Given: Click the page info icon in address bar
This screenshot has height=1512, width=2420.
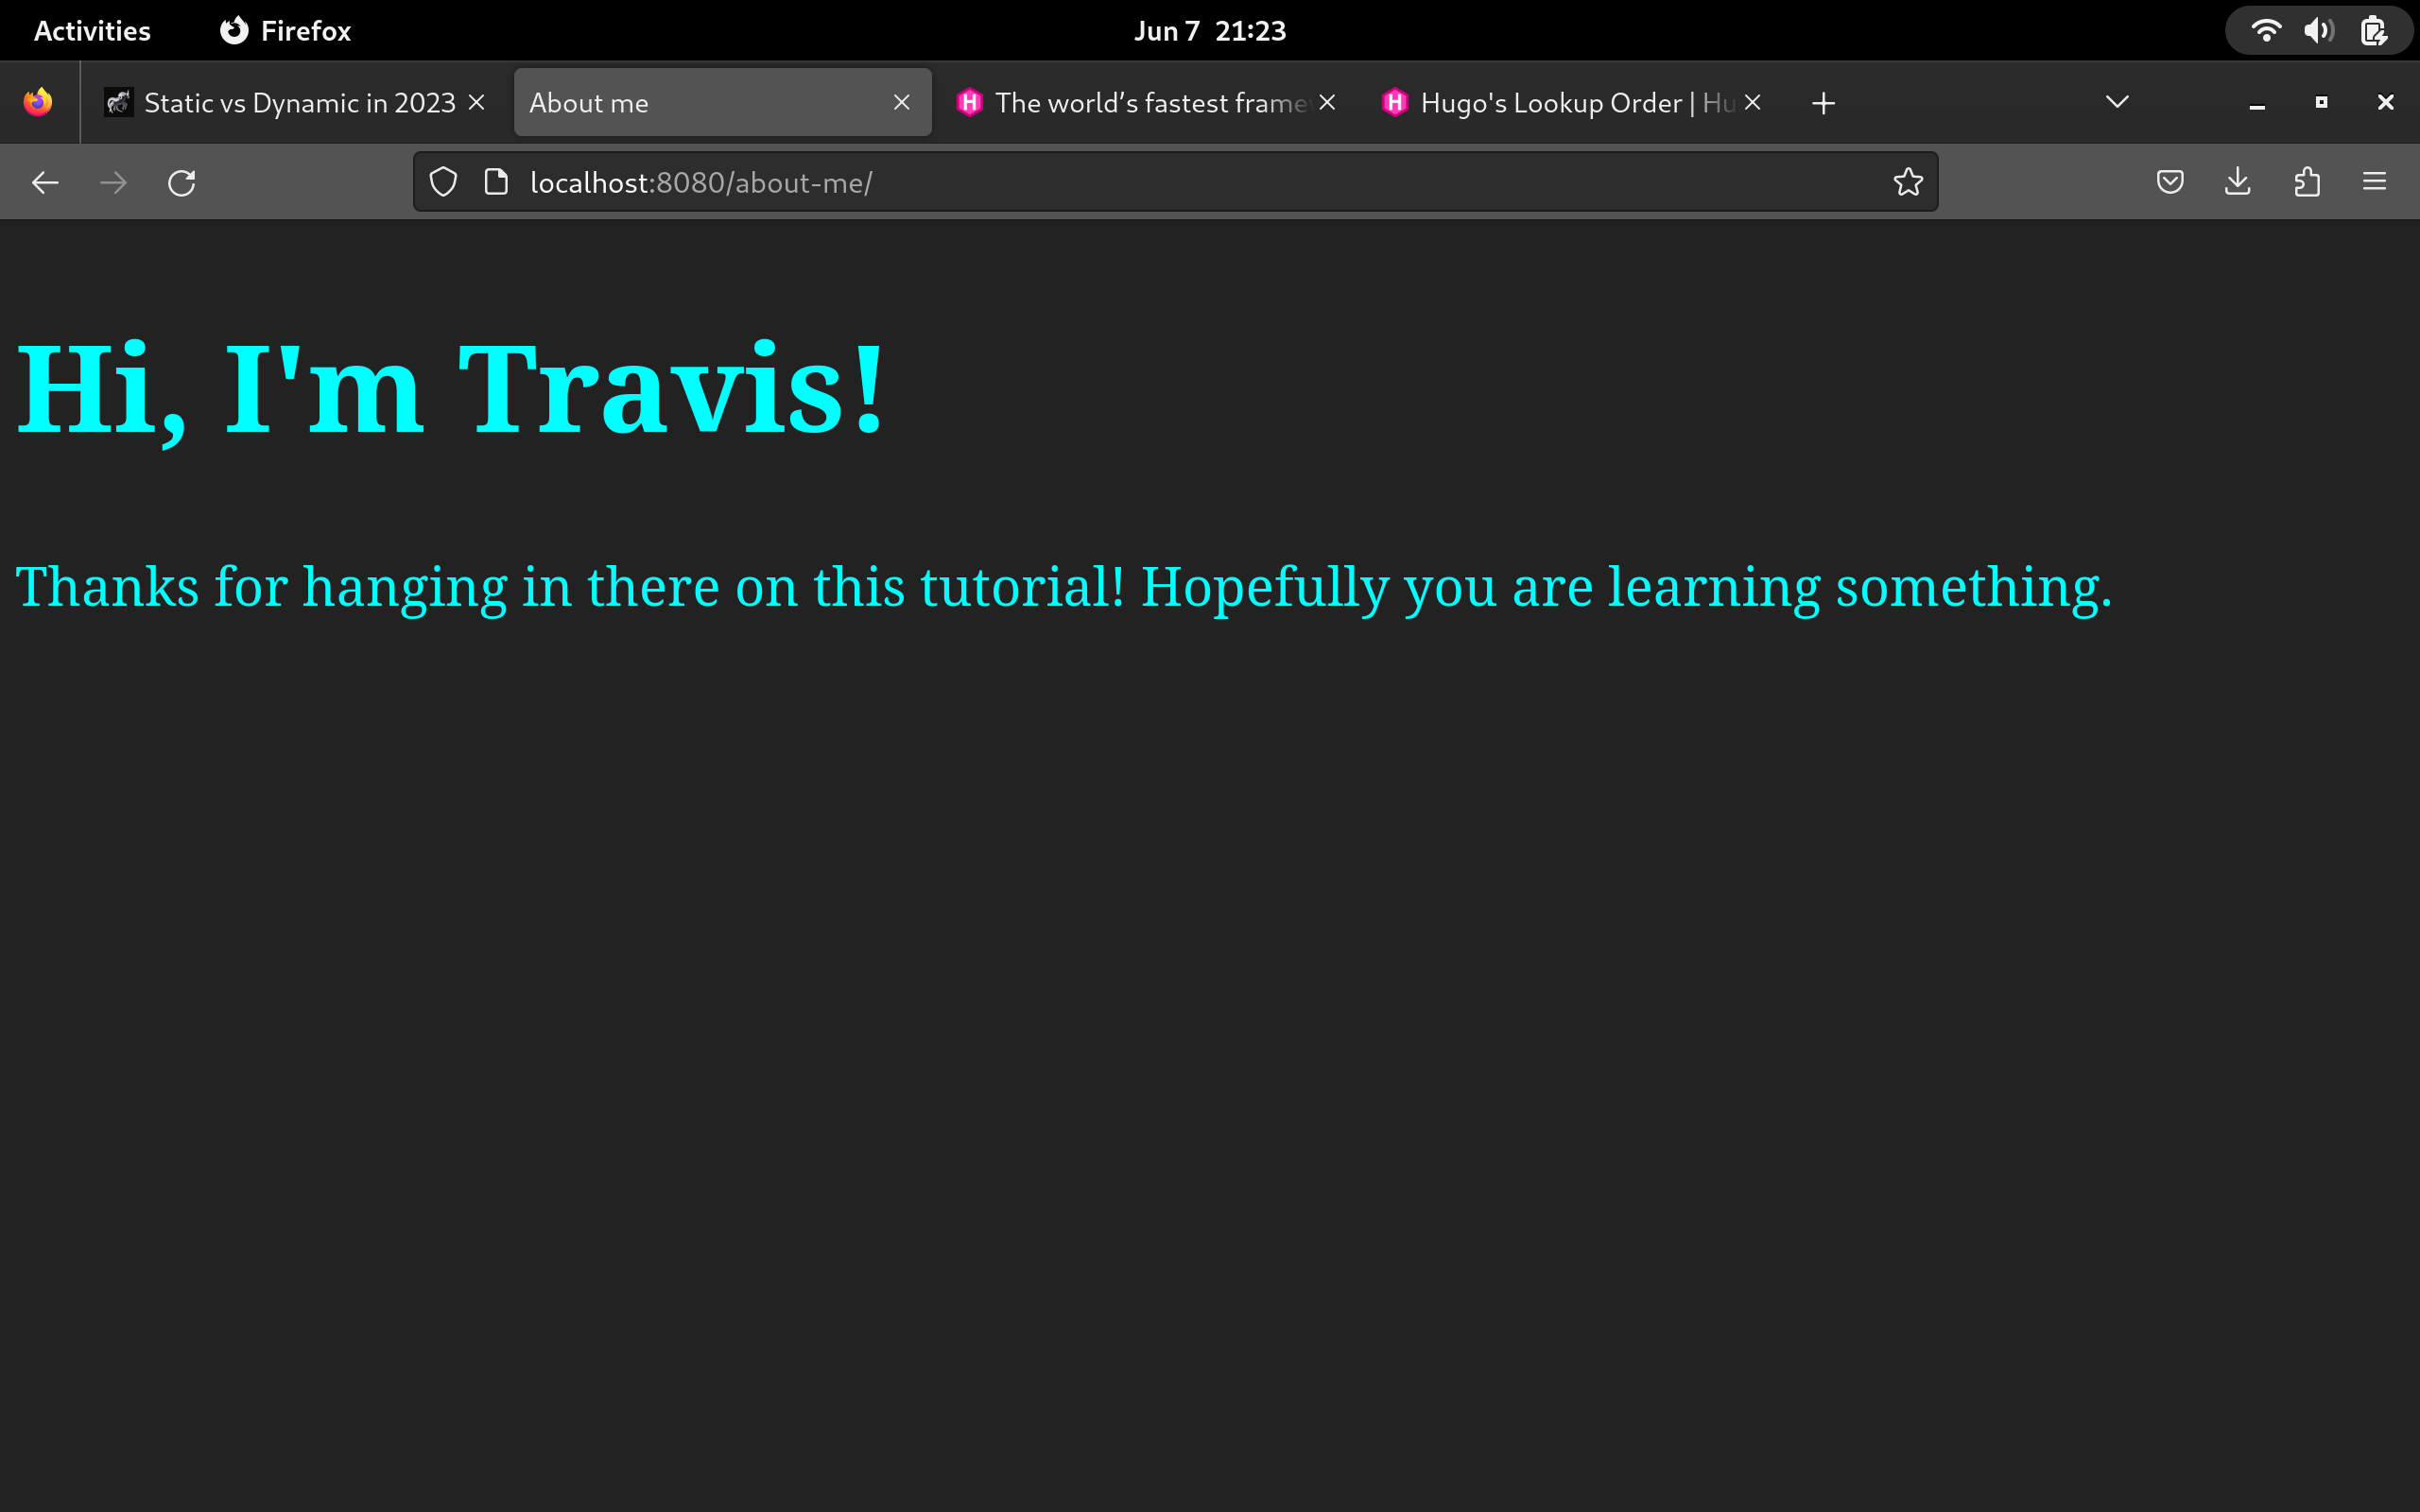Looking at the screenshot, I should (x=496, y=181).
